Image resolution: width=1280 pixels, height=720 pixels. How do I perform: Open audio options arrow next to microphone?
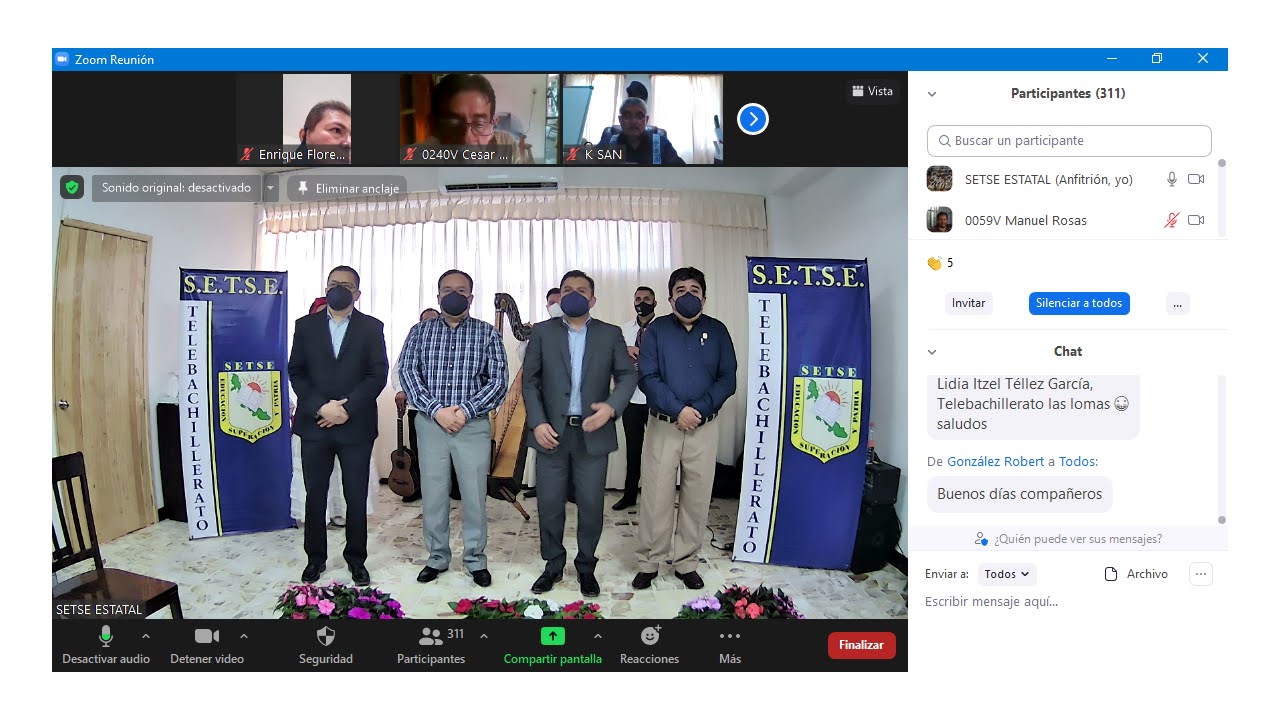coord(146,636)
